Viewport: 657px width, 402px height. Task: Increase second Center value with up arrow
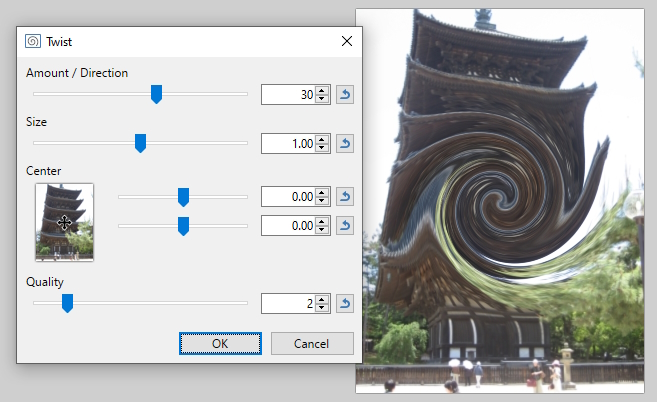tap(322, 222)
